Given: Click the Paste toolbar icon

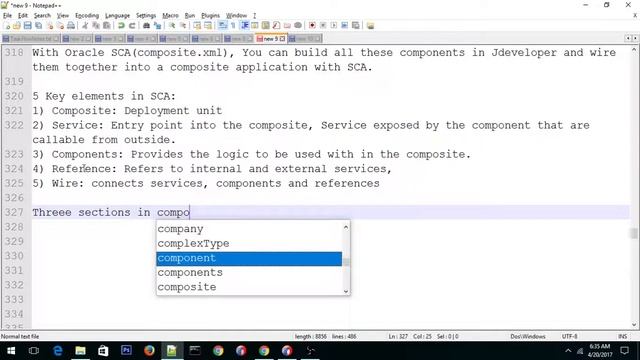Looking at the screenshot, I should 107,26.
